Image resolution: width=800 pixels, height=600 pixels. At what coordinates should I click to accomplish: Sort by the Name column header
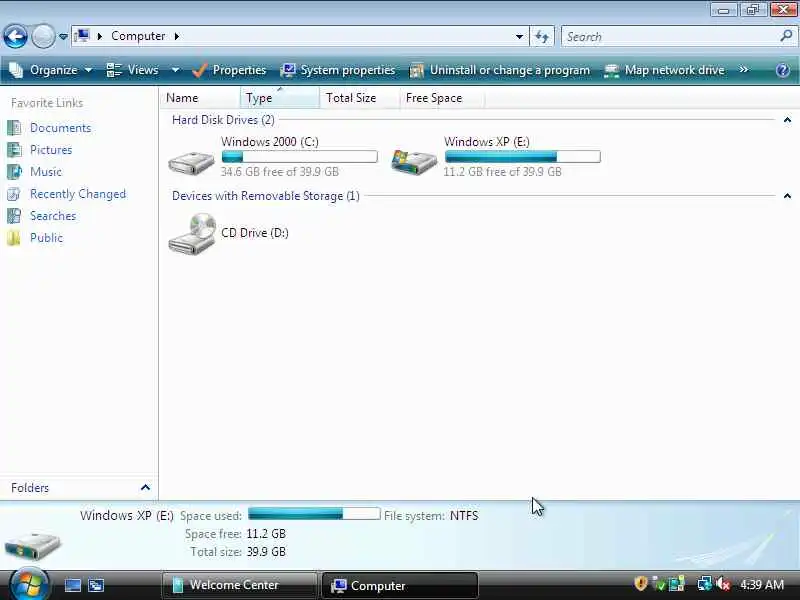[200, 98]
